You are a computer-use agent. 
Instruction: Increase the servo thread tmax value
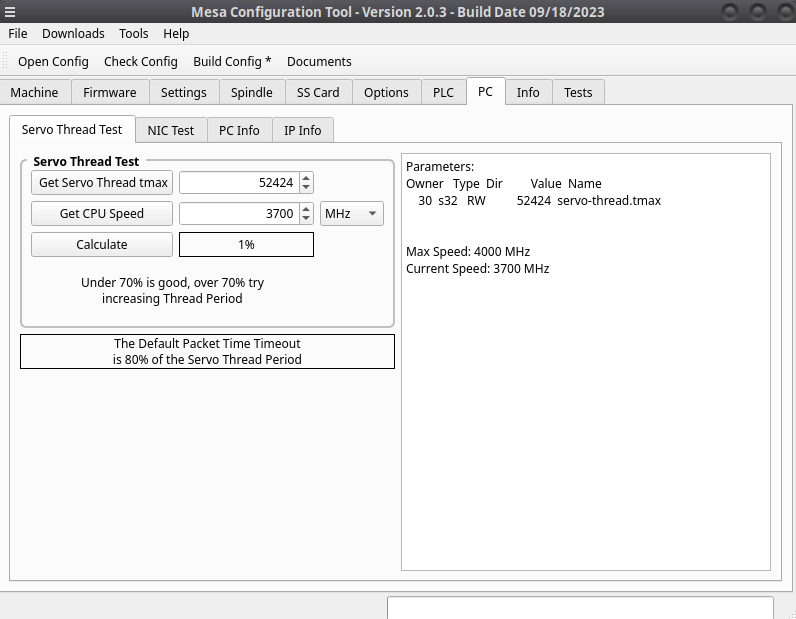(306, 178)
